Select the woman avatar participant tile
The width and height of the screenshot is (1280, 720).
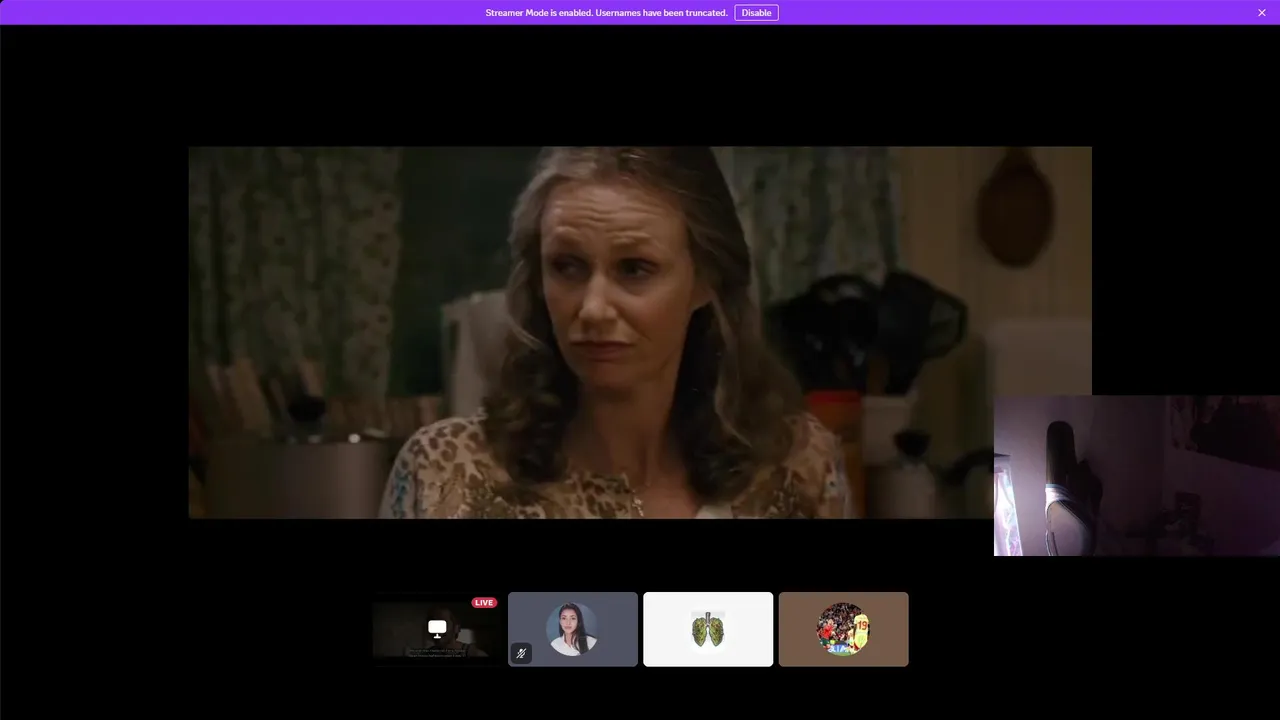573,629
